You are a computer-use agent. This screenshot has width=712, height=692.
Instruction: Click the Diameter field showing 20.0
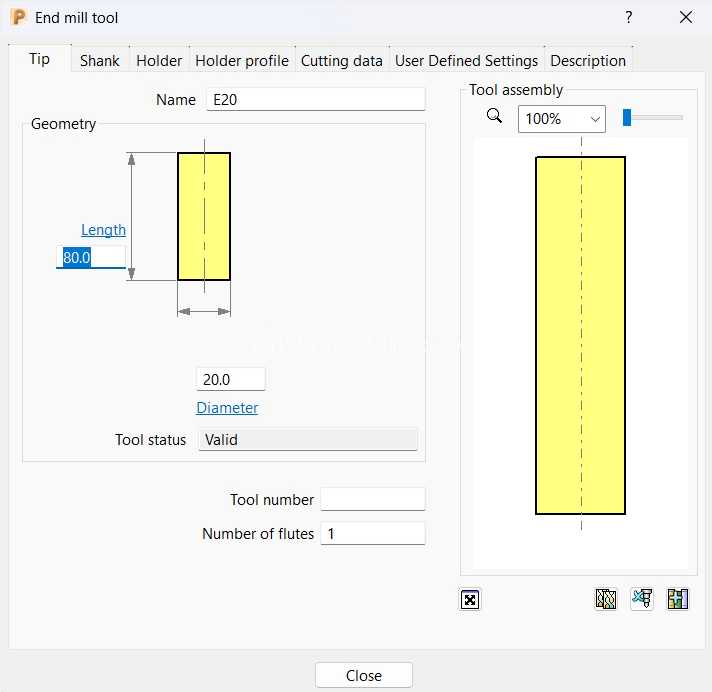point(231,379)
